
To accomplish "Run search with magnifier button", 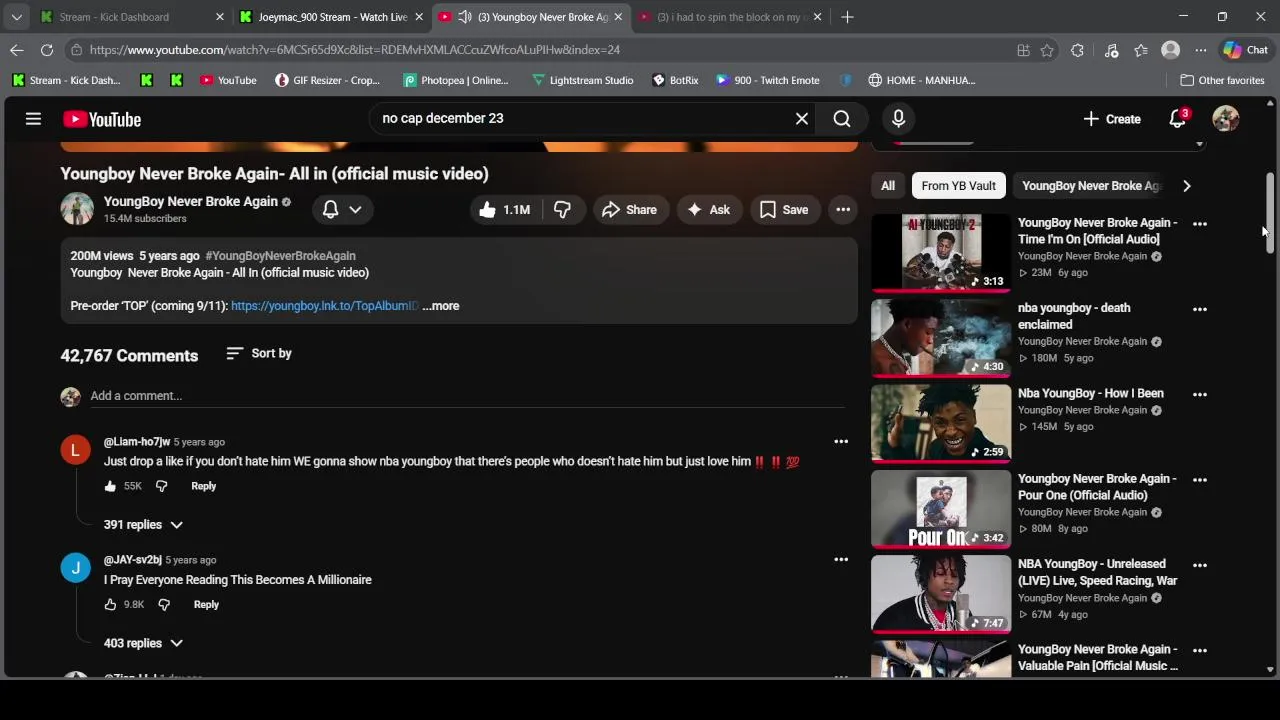I will (842, 119).
